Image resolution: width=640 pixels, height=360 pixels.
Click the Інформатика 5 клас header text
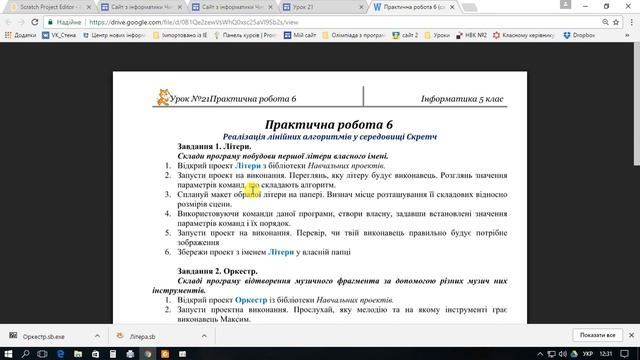[x=462, y=99]
